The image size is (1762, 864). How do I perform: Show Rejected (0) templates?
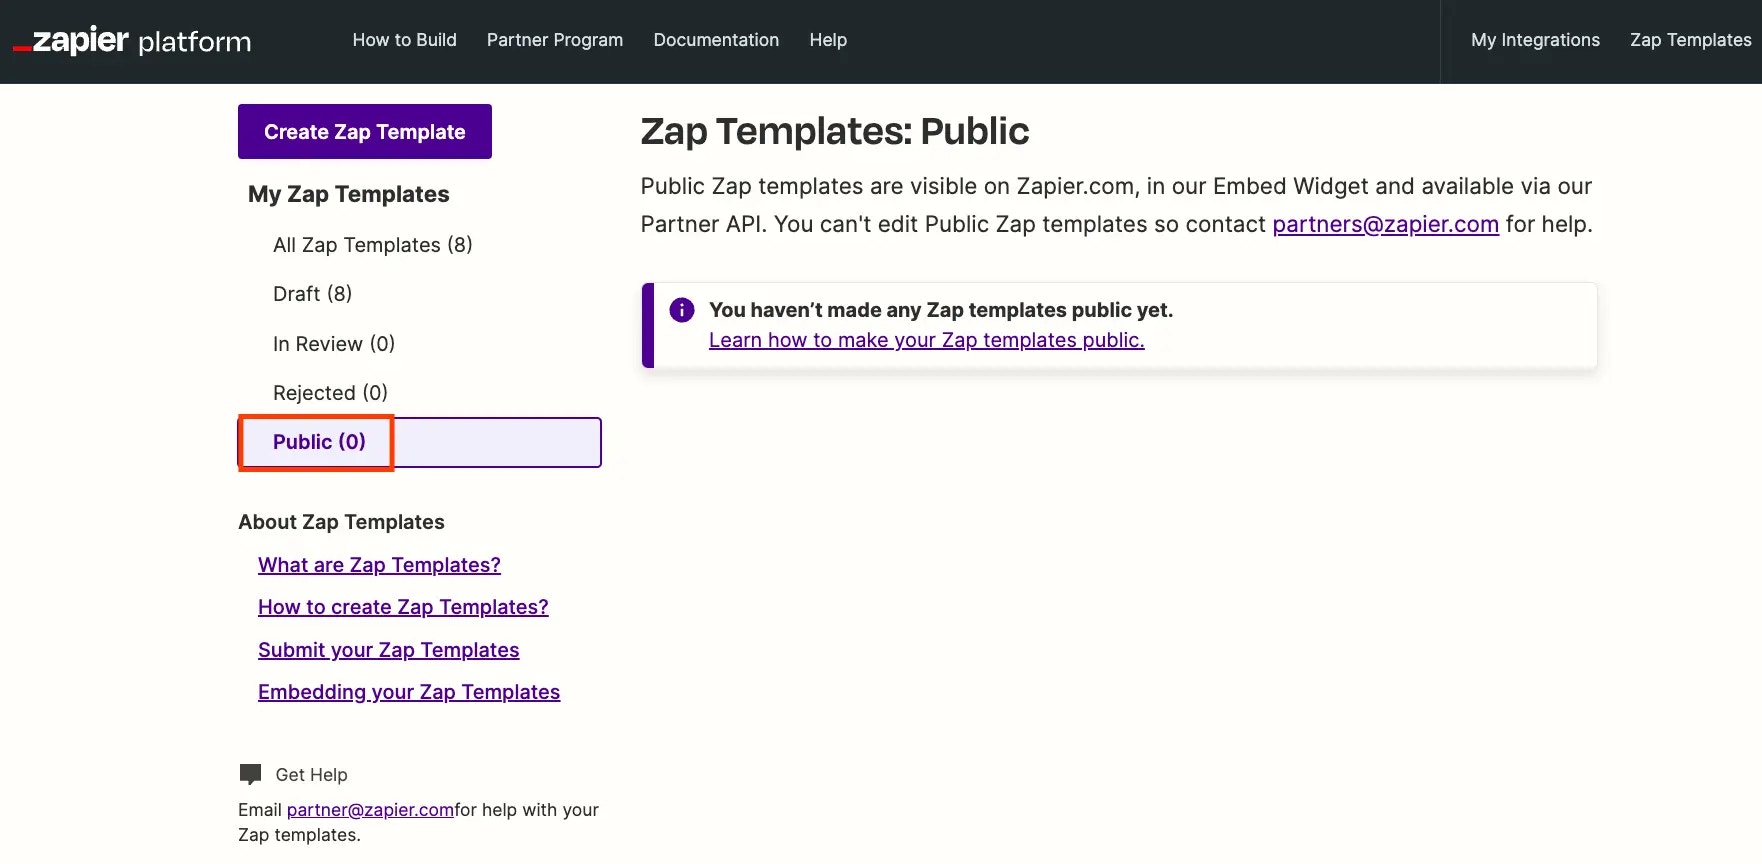click(330, 393)
